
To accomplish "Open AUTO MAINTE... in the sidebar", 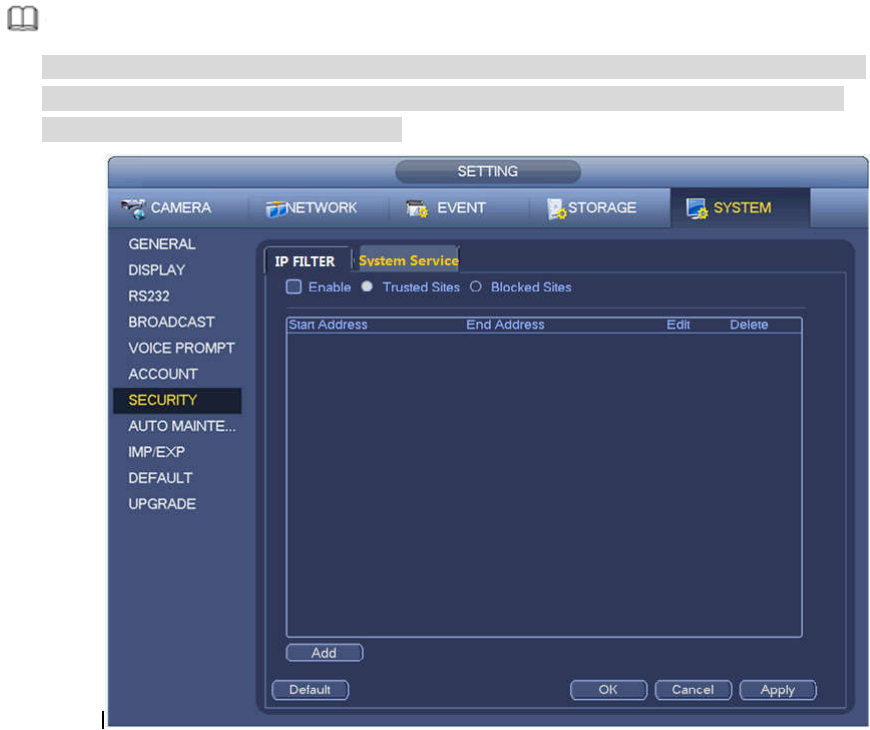I will click(x=182, y=427).
